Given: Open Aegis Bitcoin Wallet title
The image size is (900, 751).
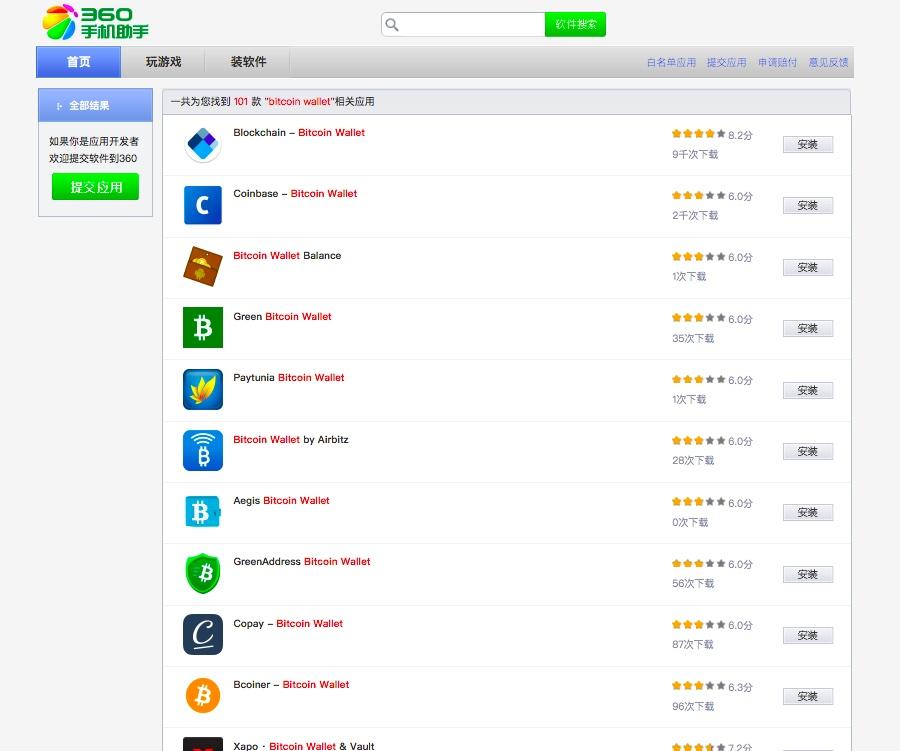Looking at the screenshot, I should (281, 501).
